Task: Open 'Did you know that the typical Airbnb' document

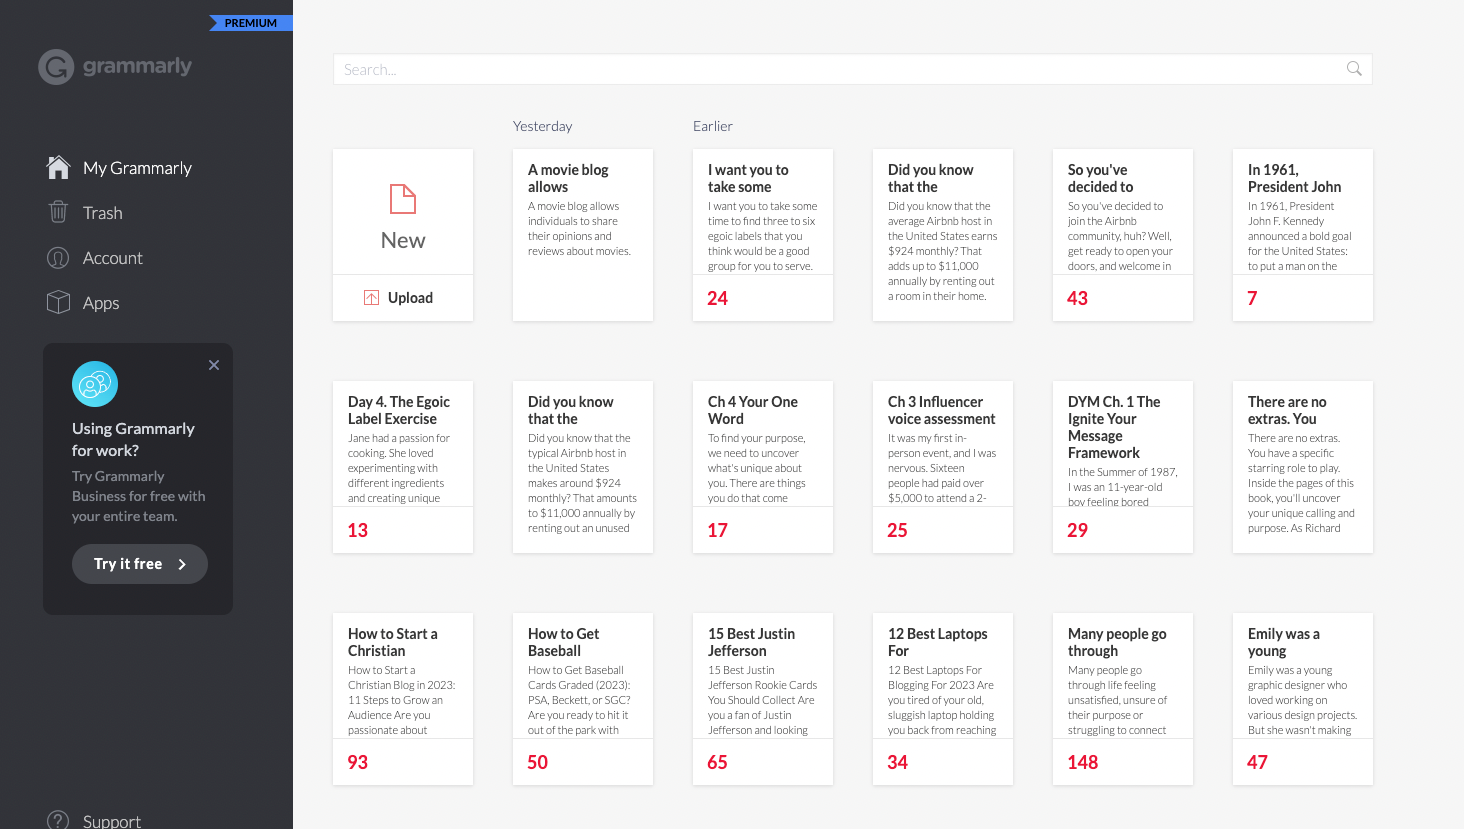Action: 583,467
